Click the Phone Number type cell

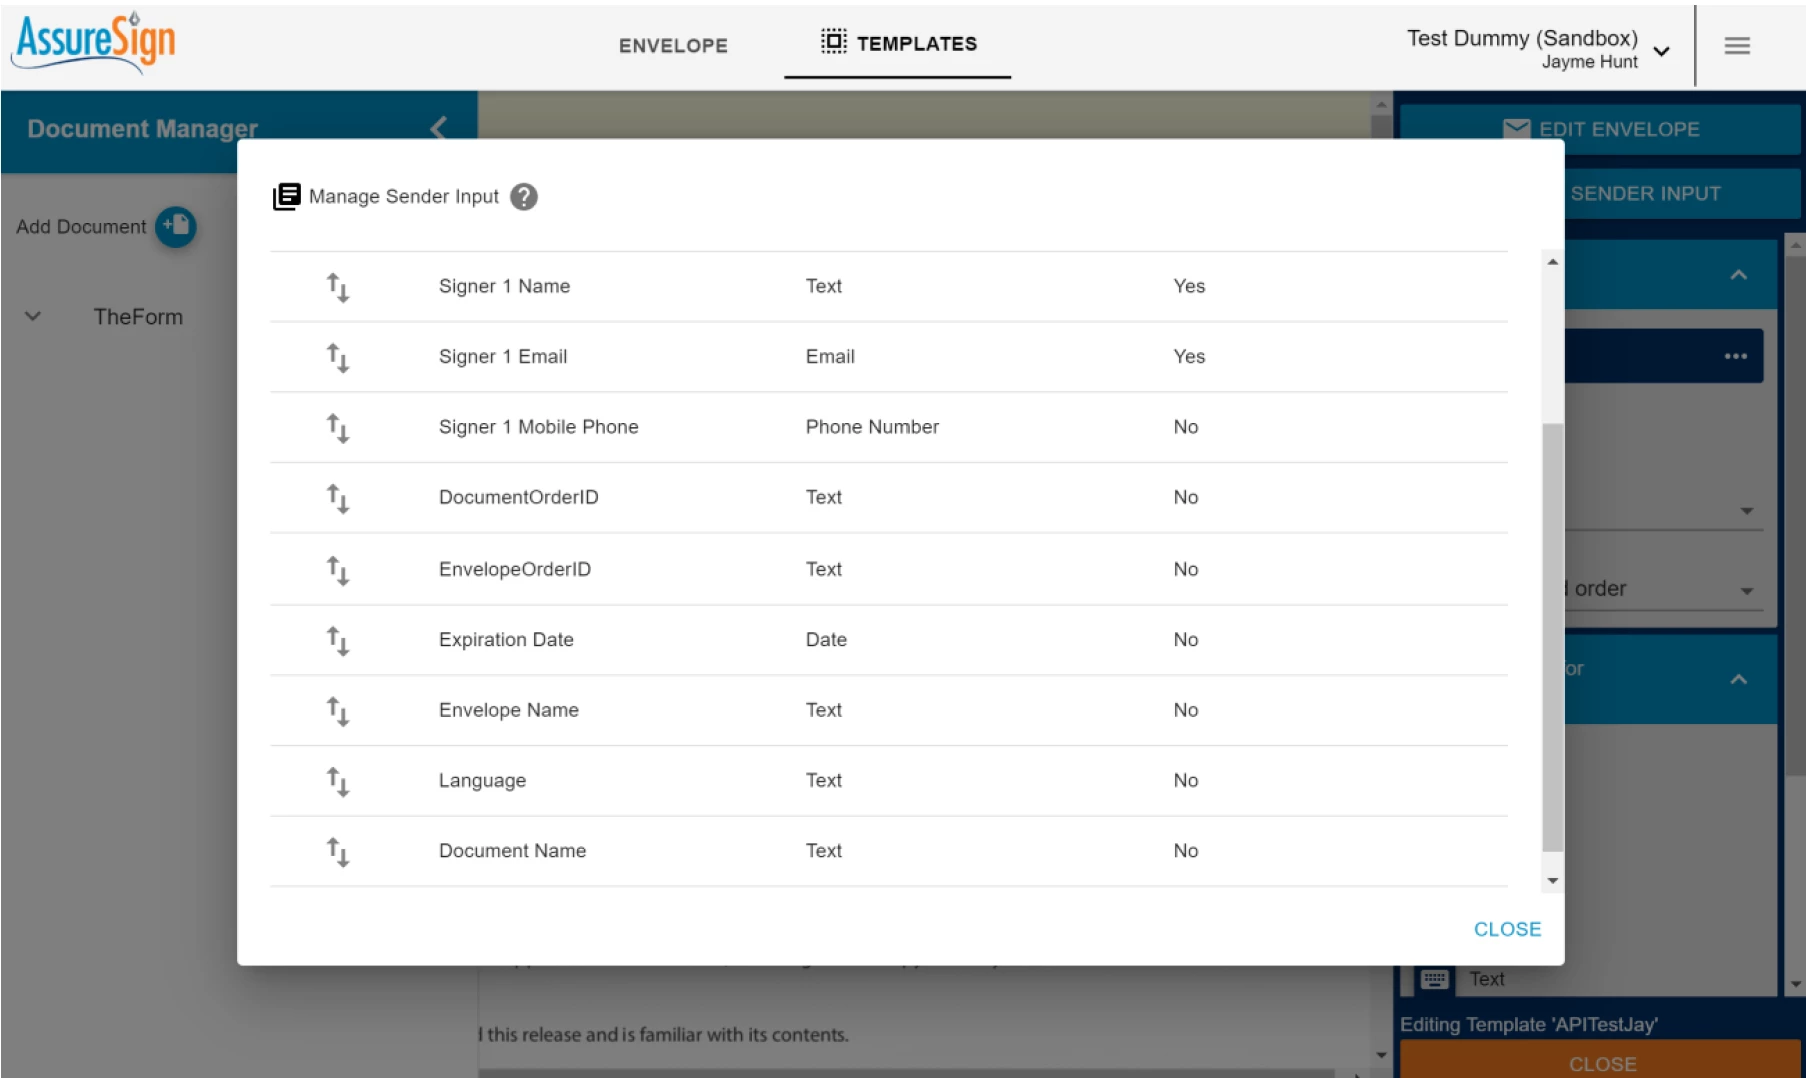click(872, 427)
